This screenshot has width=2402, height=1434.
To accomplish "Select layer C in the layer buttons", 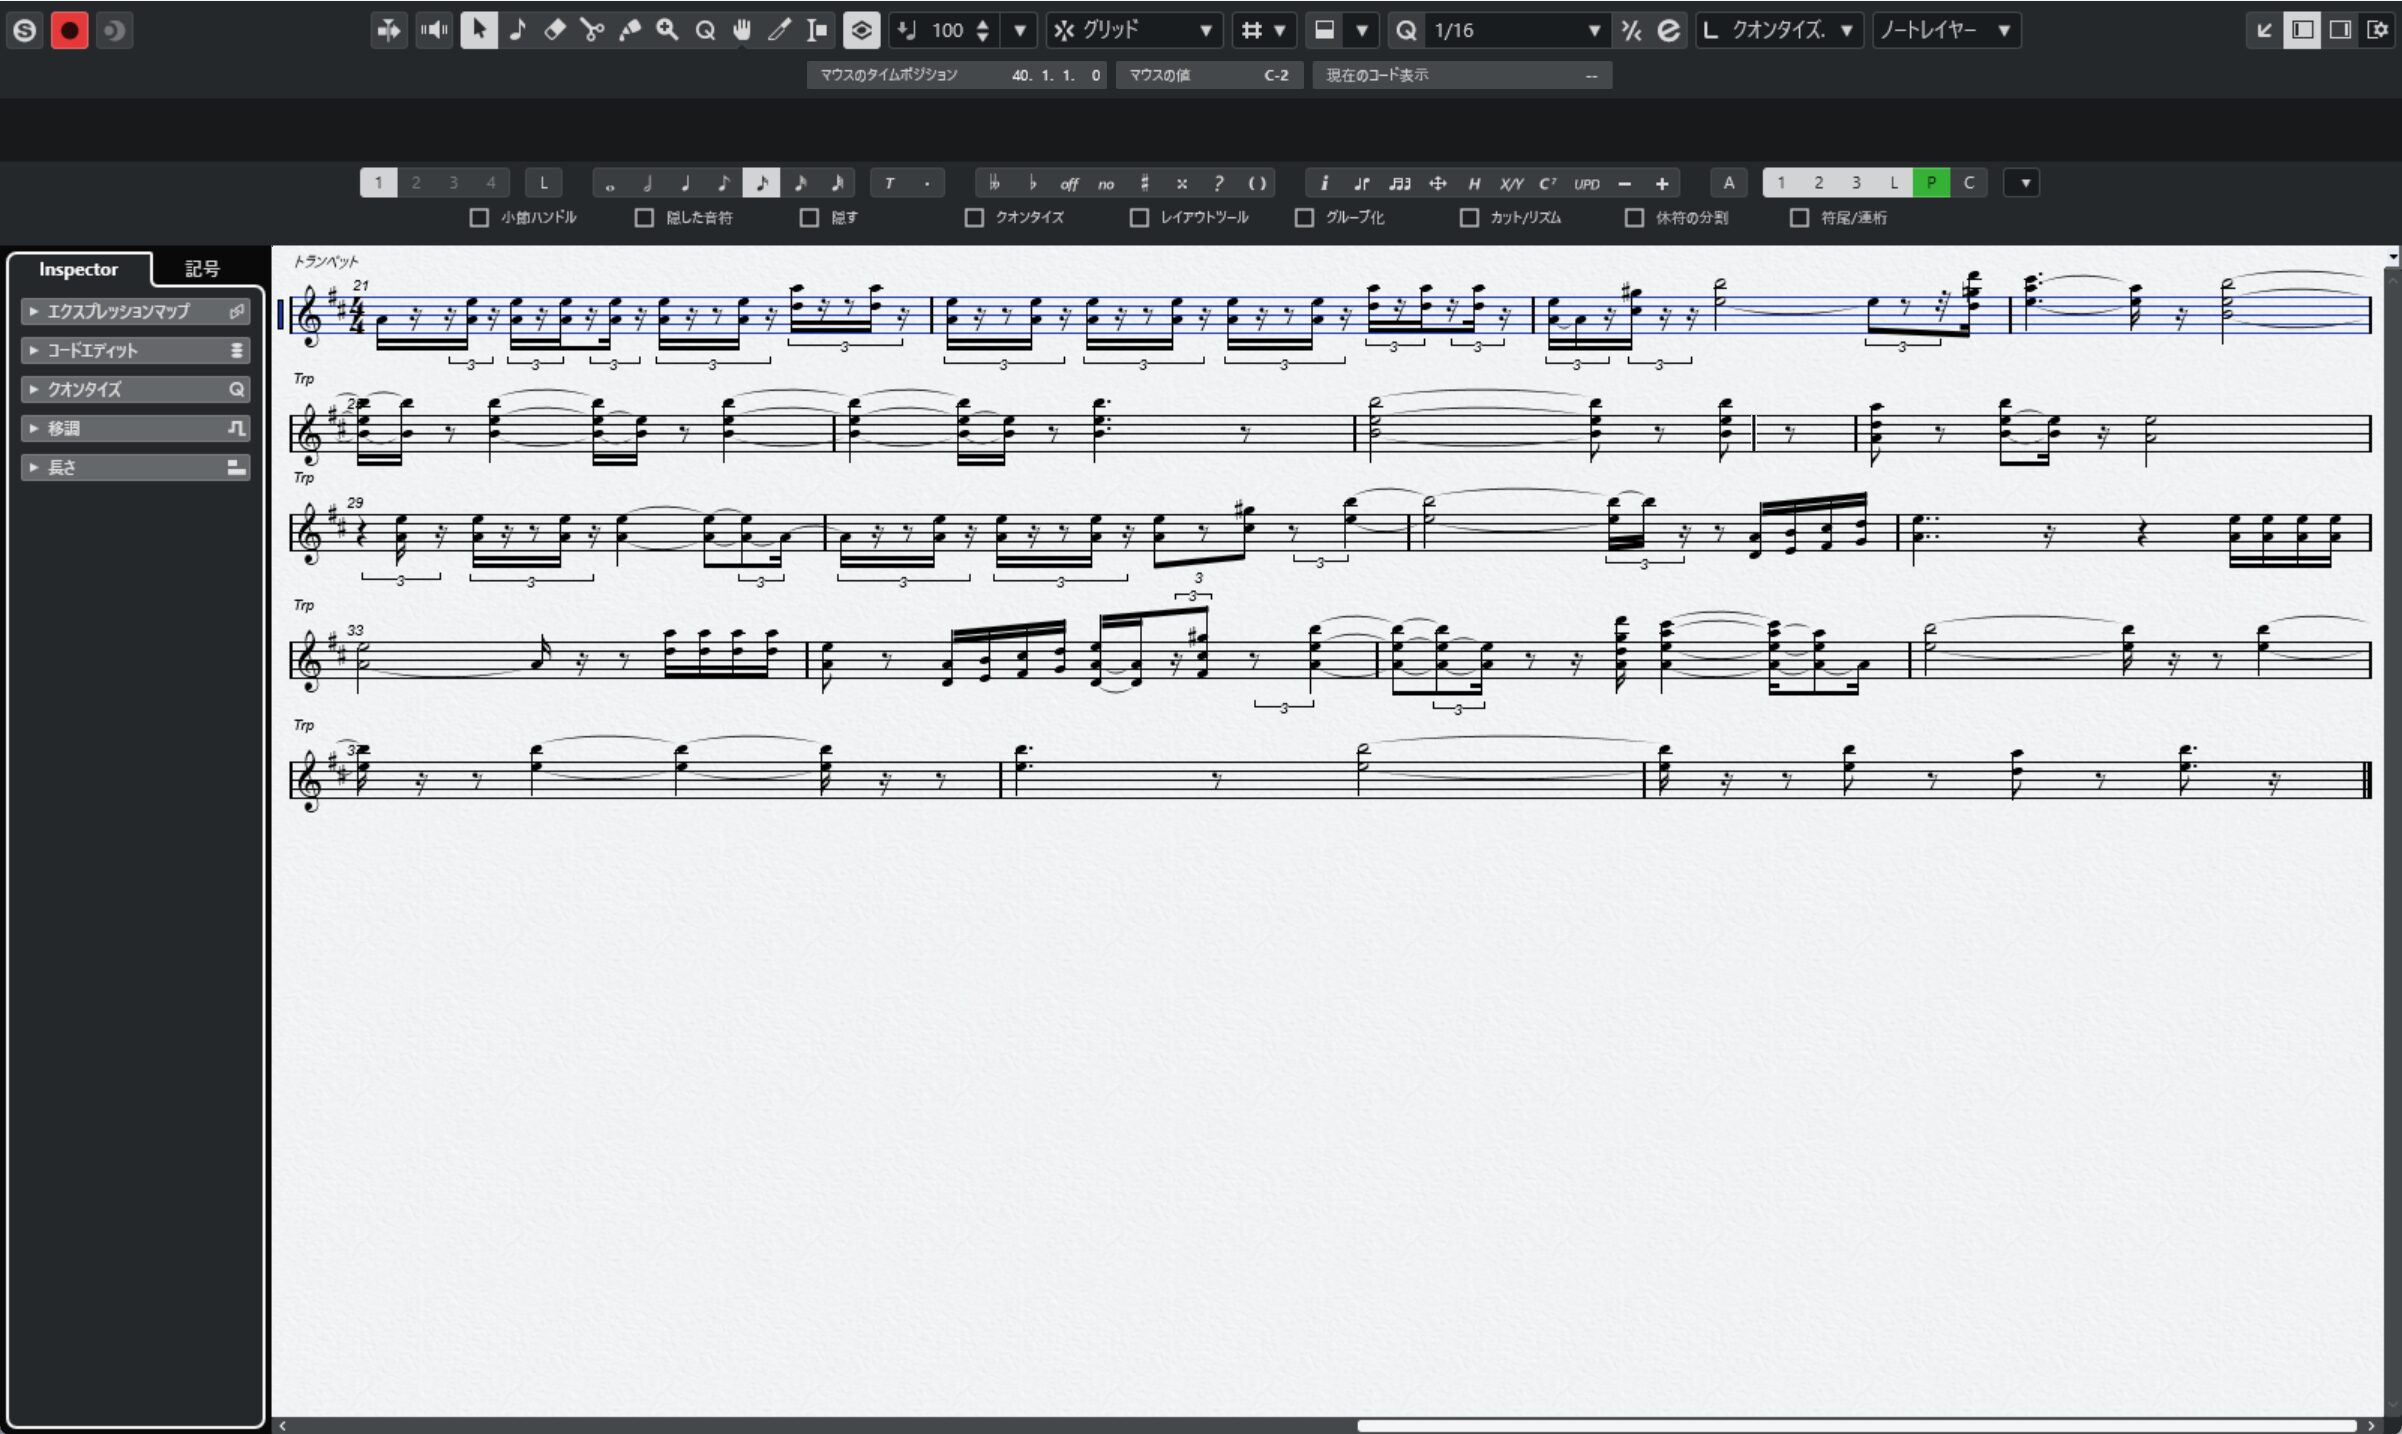I will [x=1969, y=183].
